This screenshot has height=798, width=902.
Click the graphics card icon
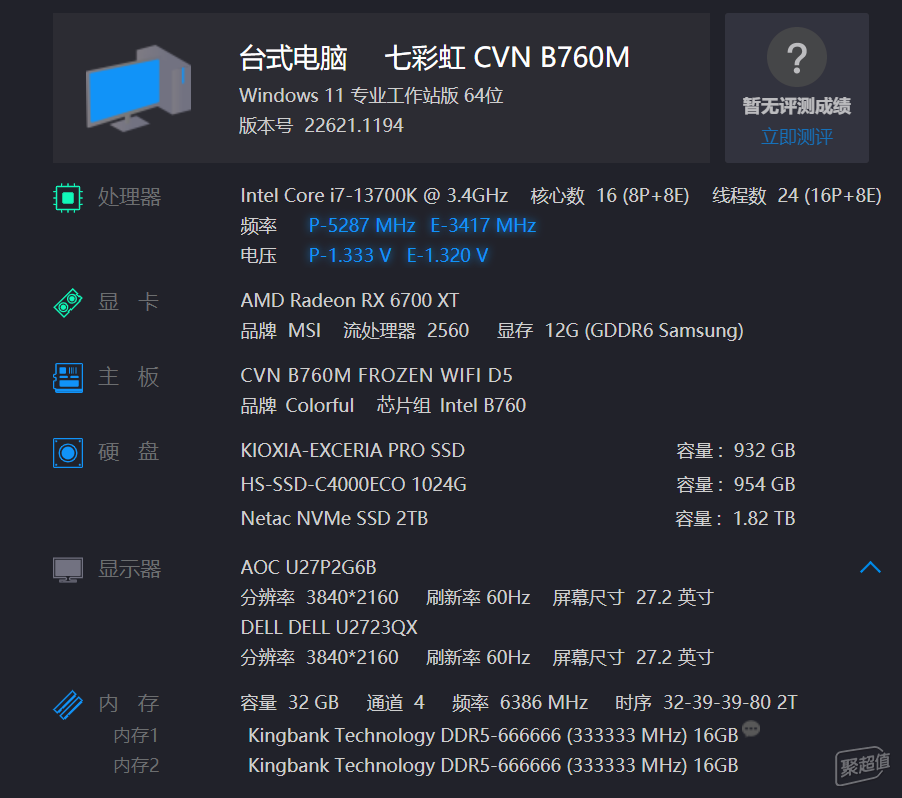click(x=68, y=303)
